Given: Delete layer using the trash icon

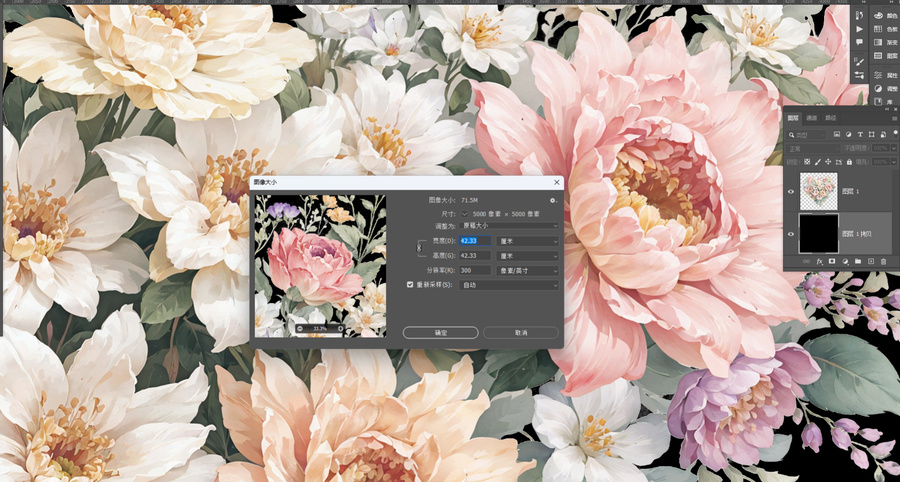Looking at the screenshot, I should (x=883, y=261).
